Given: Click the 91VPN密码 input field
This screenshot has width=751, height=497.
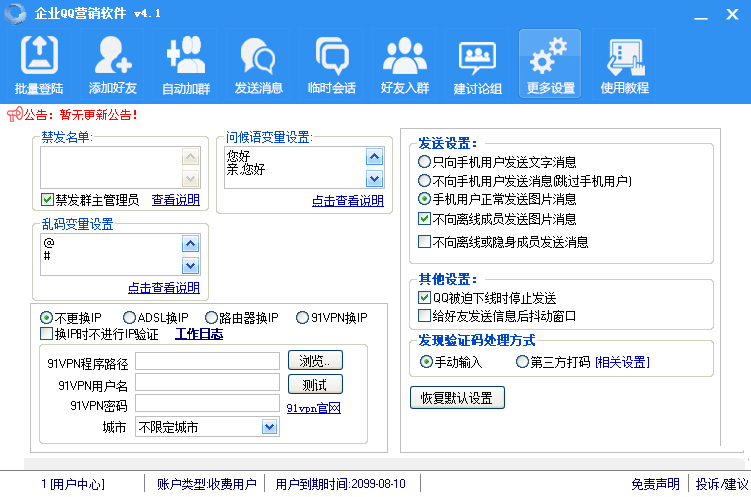Looking at the screenshot, I should click(x=207, y=403).
